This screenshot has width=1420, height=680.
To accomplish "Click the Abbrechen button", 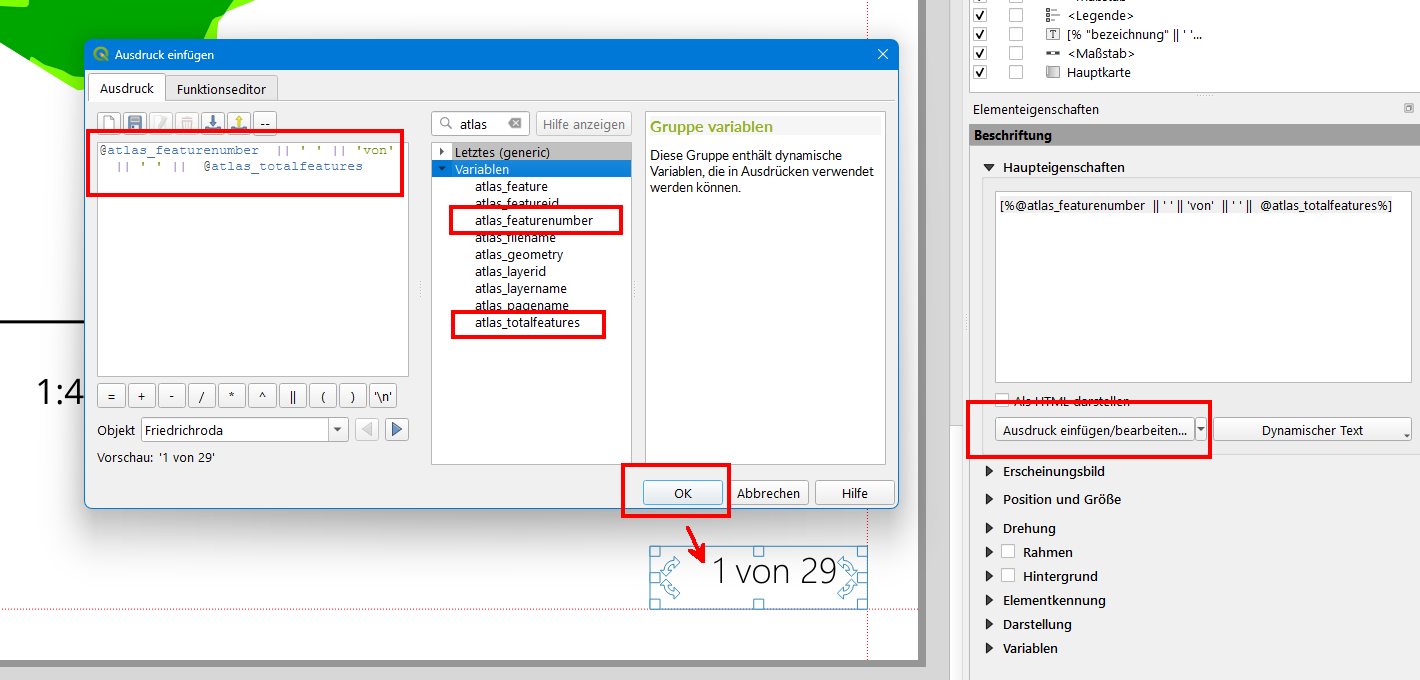I will coord(768,493).
